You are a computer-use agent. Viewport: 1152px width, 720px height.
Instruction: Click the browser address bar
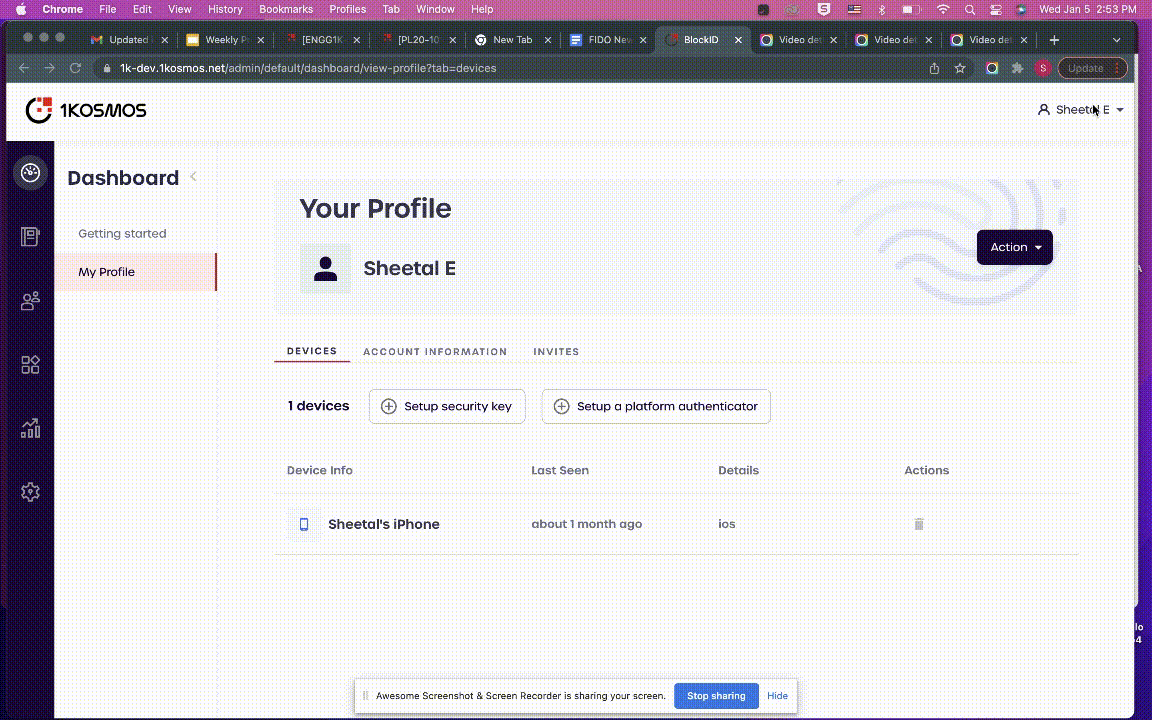point(500,68)
